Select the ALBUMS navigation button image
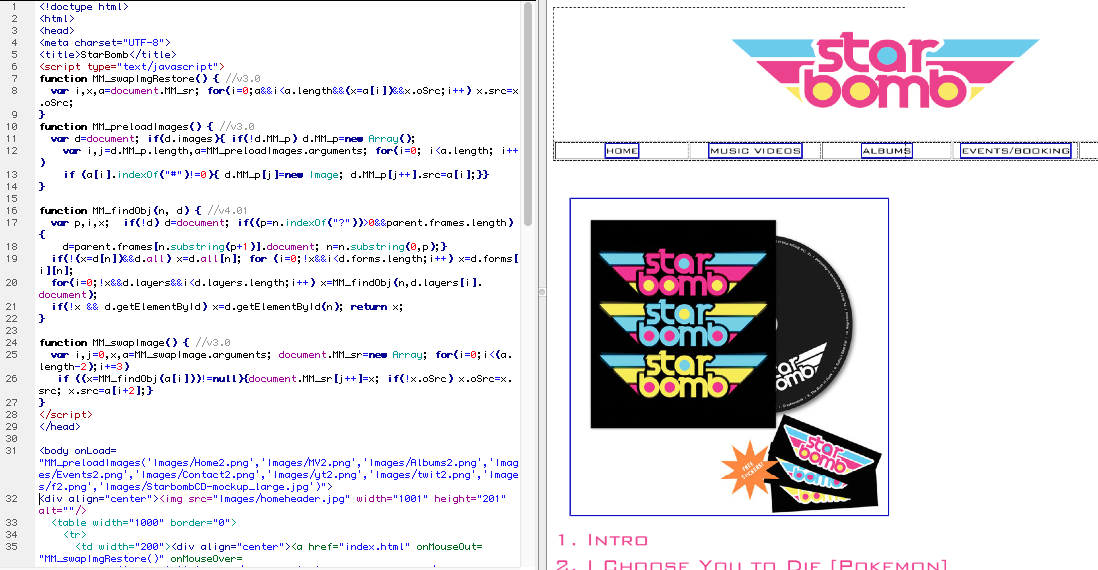Viewport: 1098px width, 570px height. [x=887, y=151]
